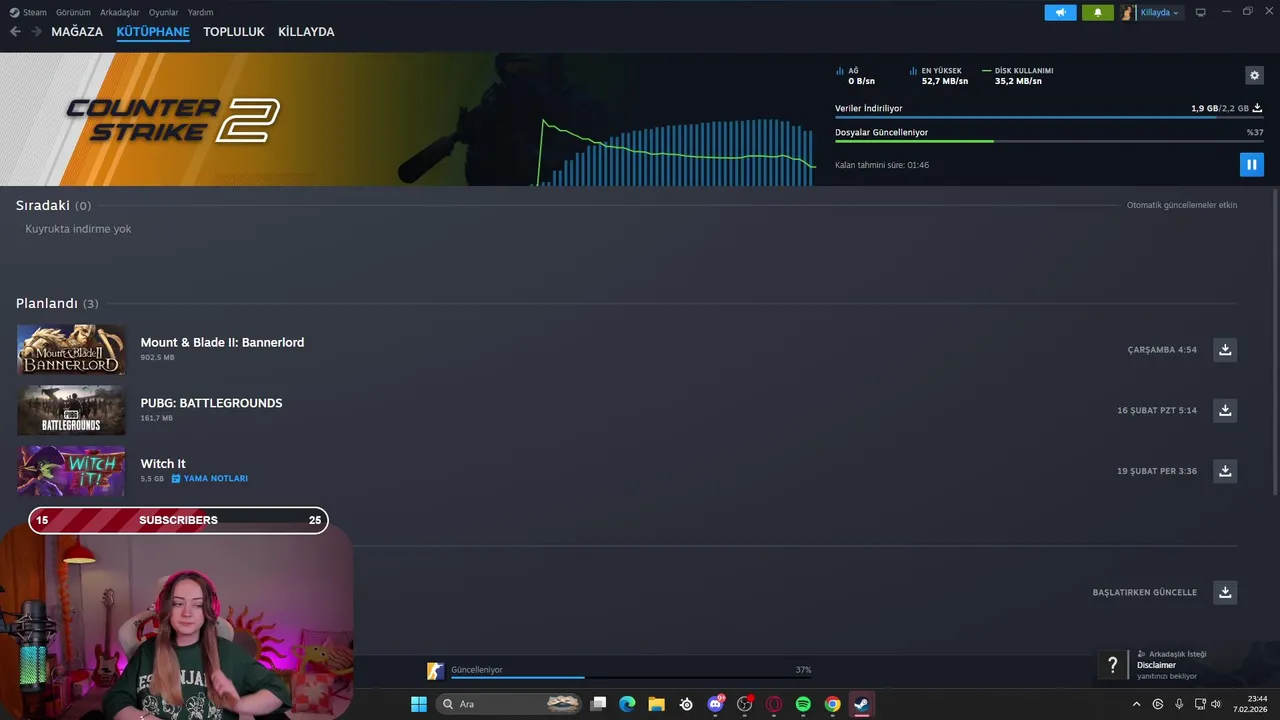
Task: Switch to the KÜTÜPHANE tab
Action: pyautogui.click(x=153, y=31)
